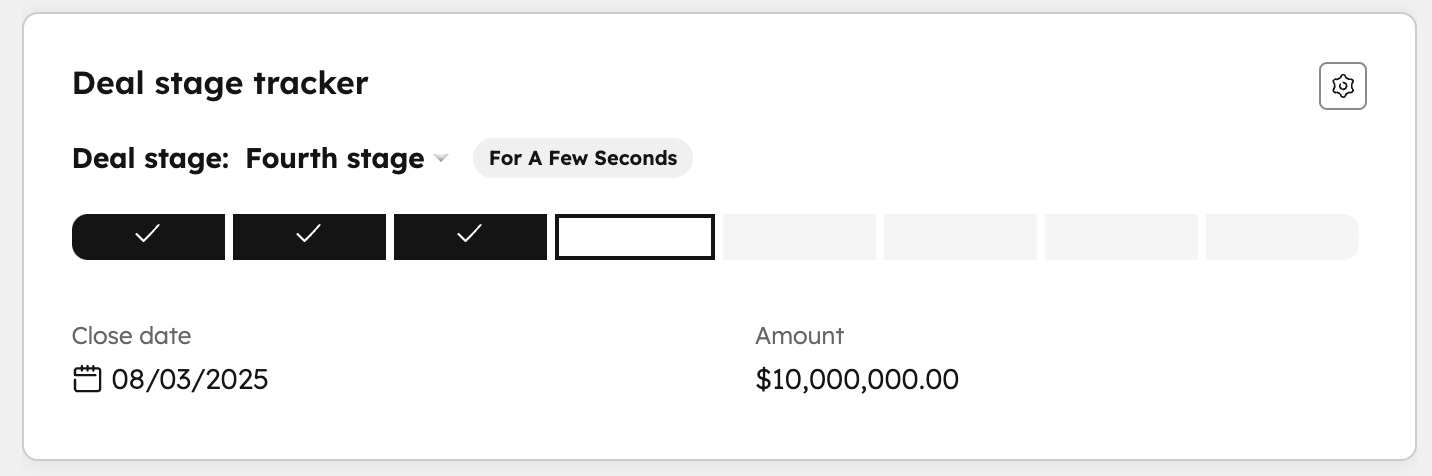The width and height of the screenshot is (1432, 476).
Task: Click the Close date label
Action: [131, 335]
